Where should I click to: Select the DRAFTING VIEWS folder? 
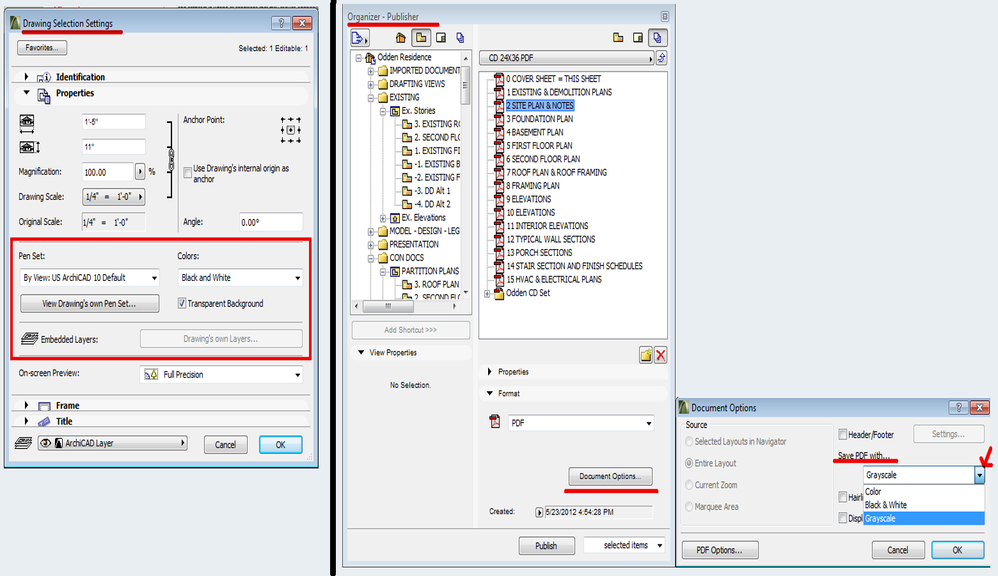pyautogui.click(x=417, y=84)
